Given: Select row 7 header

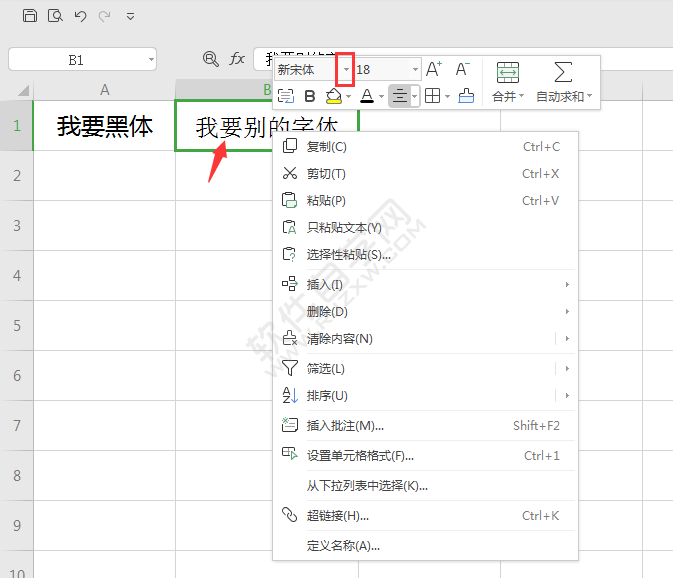Looking at the screenshot, I should pos(17,426).
